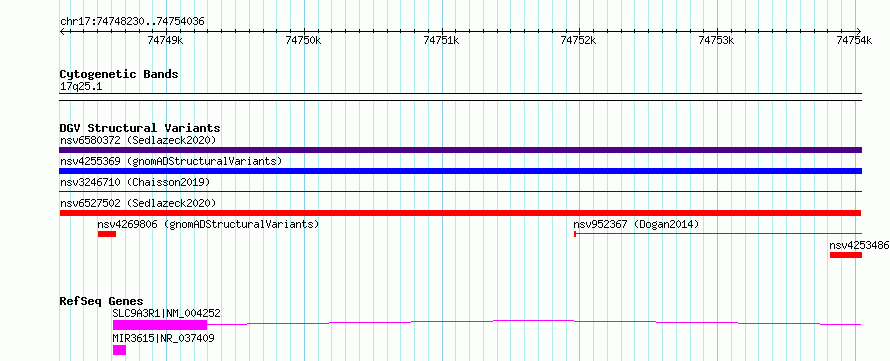Viewport: 890px width, 361px height.
Task: Click the Cytogenetic Bands track title
Action: (x=119, y=74)
